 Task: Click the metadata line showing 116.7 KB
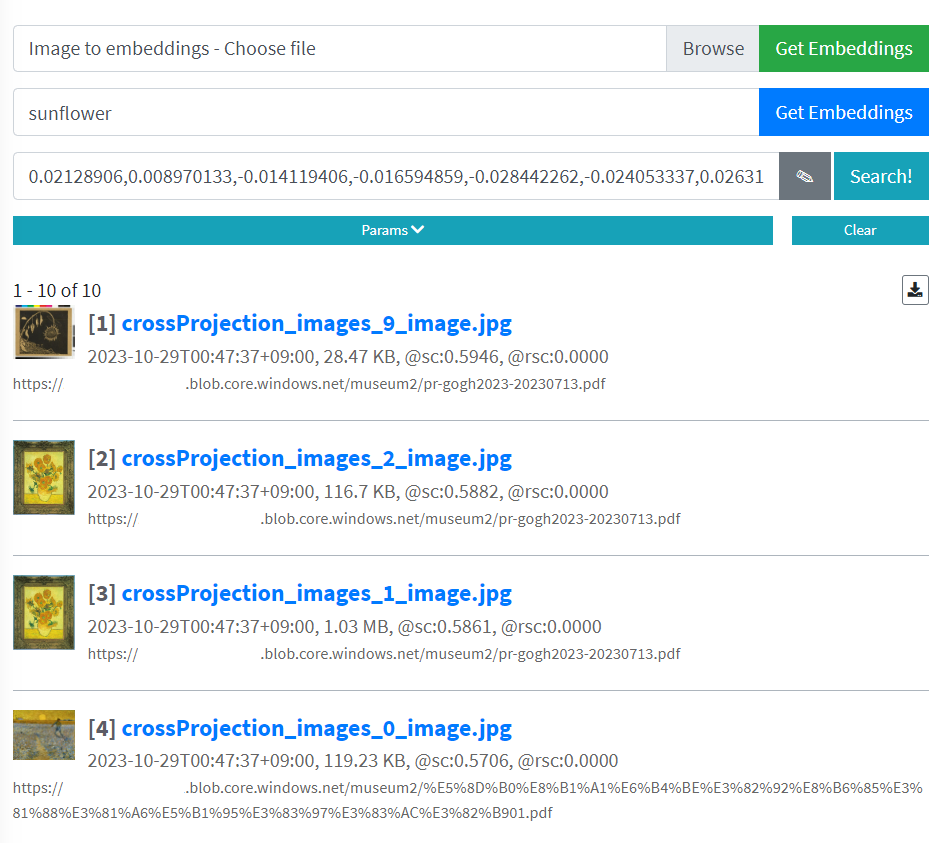click(348, 492)
